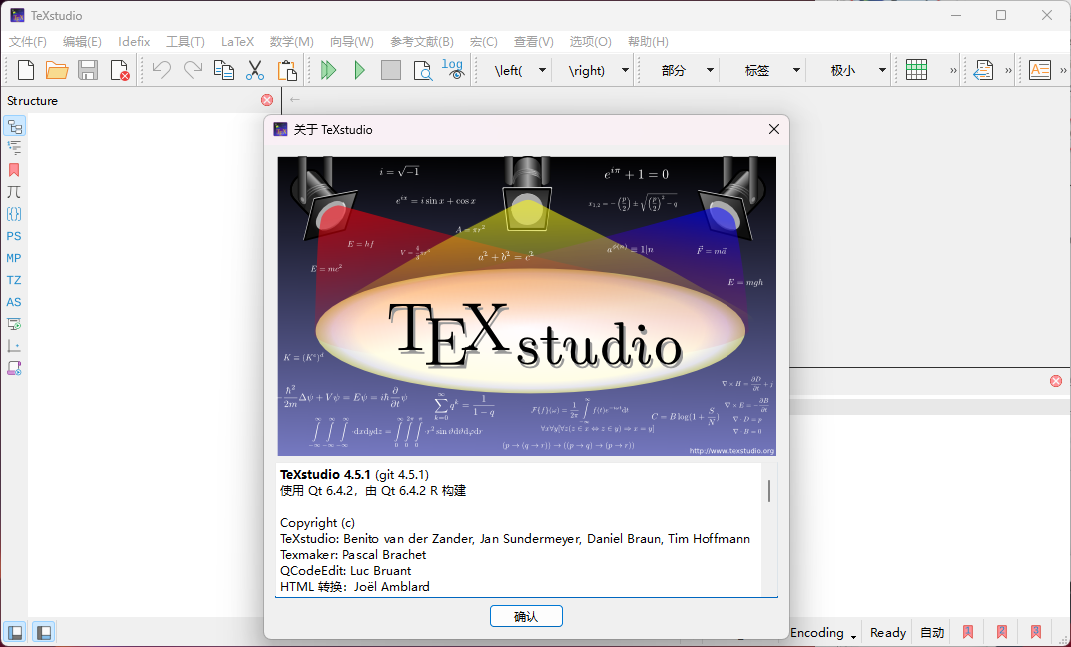Close the Structure panel with the red X

coord(267,100)
